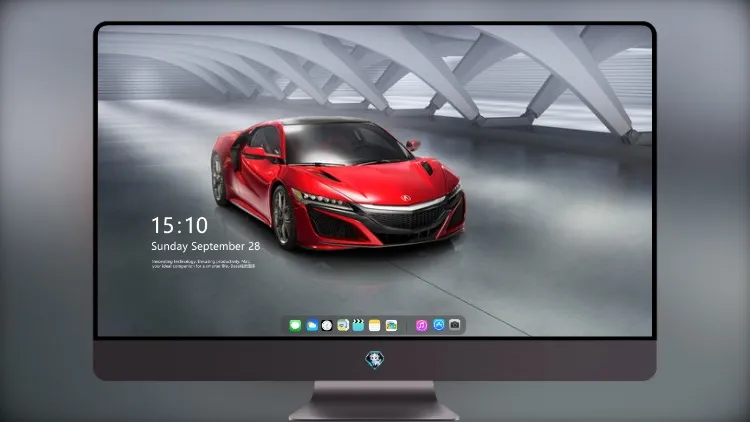Screen dimensions: 750x422
Task: Open the pink iTunes music app
Action: [421, 325]
